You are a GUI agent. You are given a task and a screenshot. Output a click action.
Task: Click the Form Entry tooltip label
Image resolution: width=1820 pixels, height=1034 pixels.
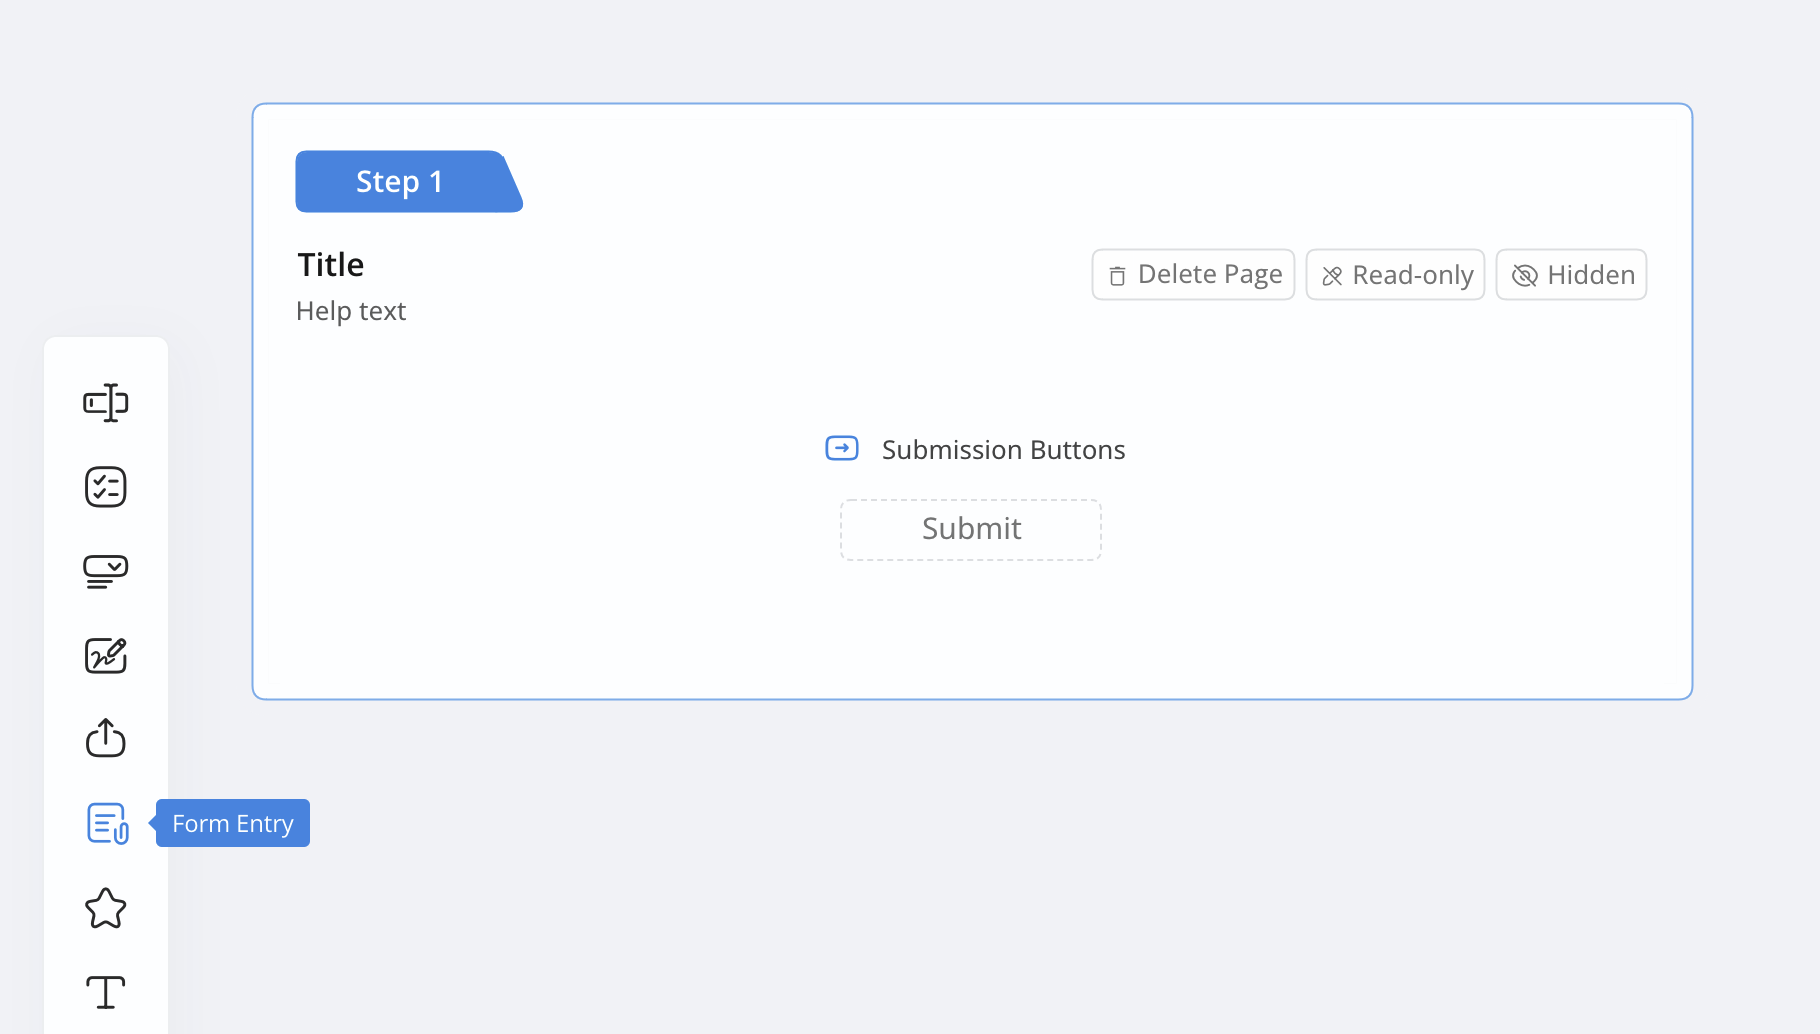(x=233, y=824)
